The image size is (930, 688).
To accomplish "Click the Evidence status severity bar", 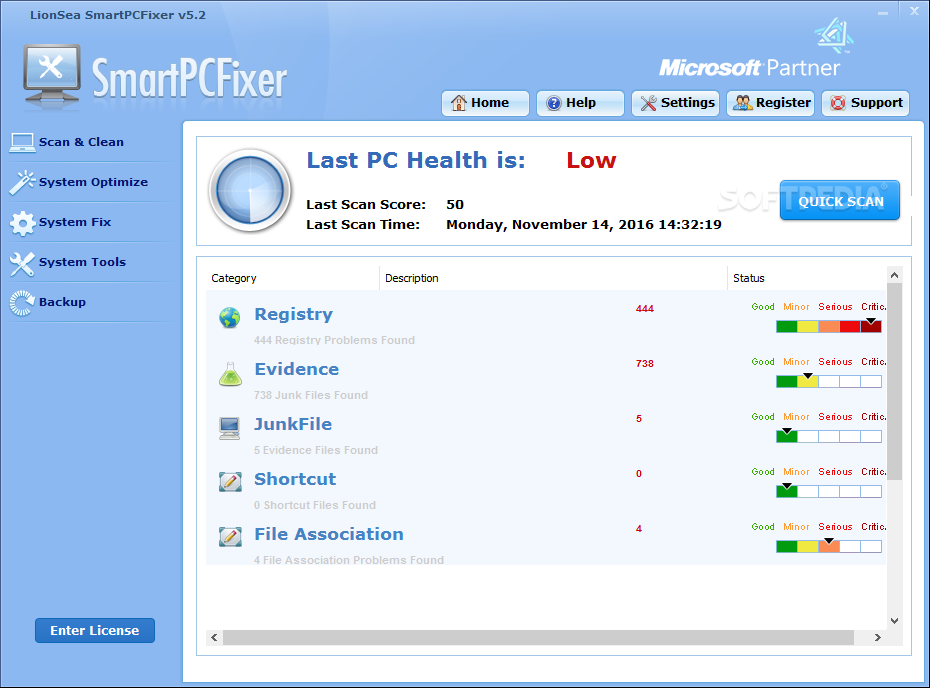I will click(829, 381).
